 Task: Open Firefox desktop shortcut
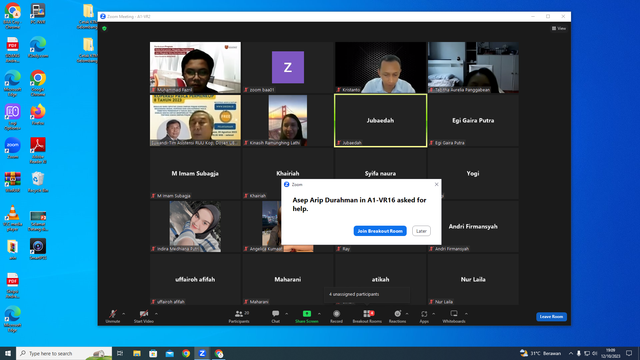pos(38,115)
